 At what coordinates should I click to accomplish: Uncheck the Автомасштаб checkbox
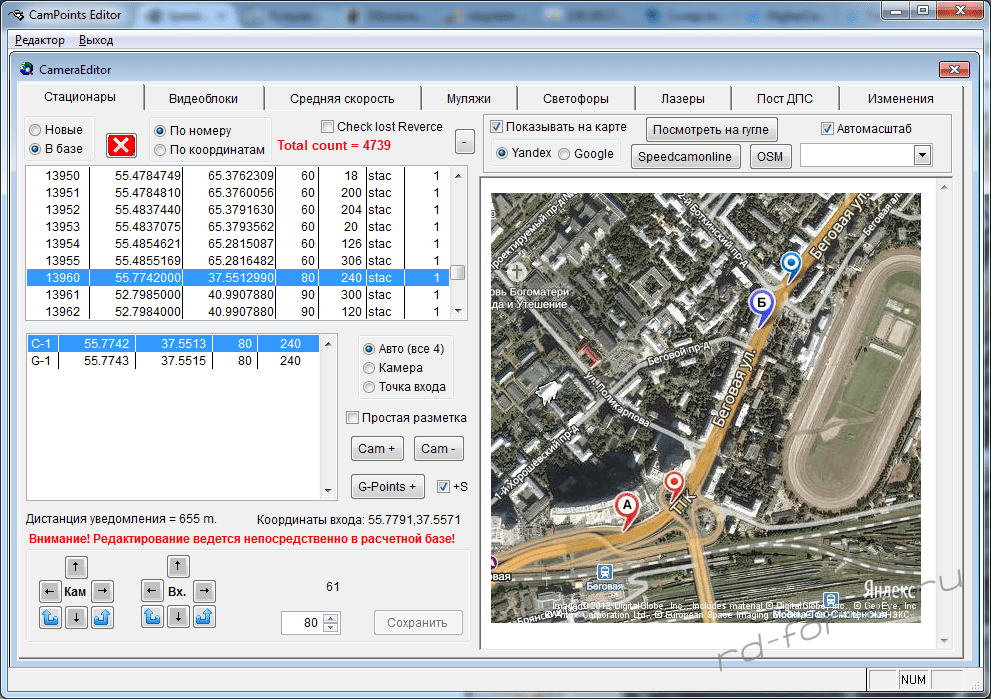tap(827, 128)
